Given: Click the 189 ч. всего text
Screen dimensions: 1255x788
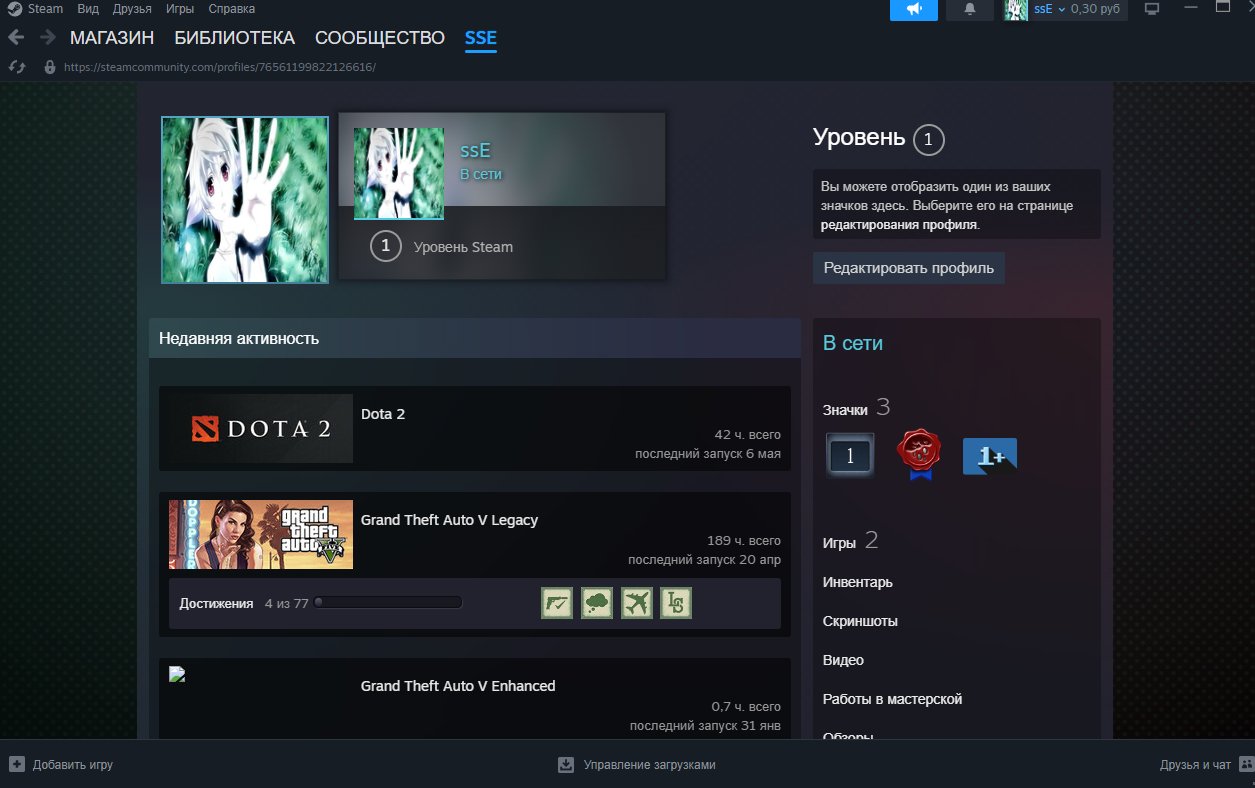Looking at the screenshot, I should coord(744,541).
